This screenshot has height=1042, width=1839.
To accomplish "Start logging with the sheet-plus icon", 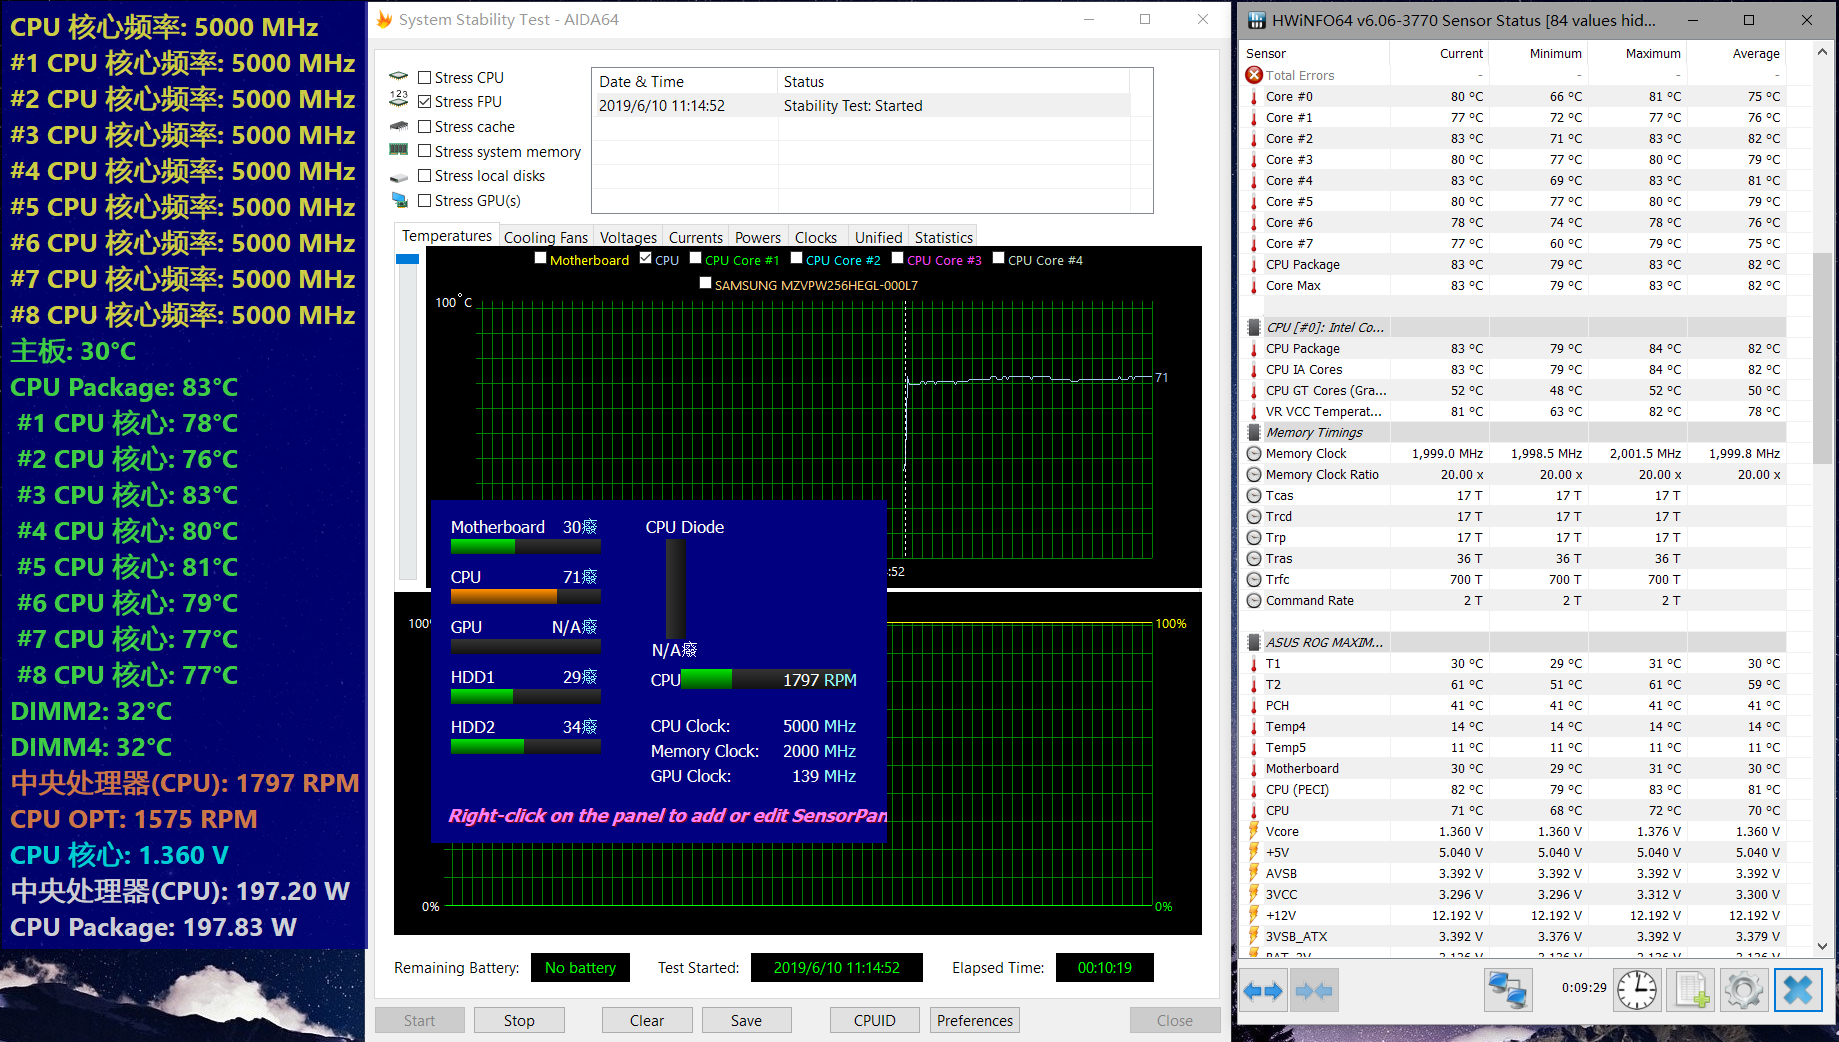I will [x=1692, y=990].
